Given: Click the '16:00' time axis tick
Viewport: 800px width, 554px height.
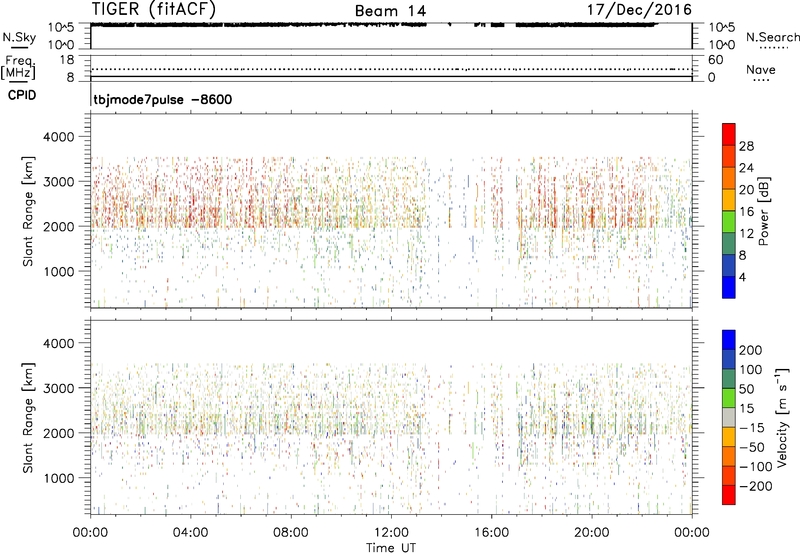Looking at the screenshot, I should 491,533.
